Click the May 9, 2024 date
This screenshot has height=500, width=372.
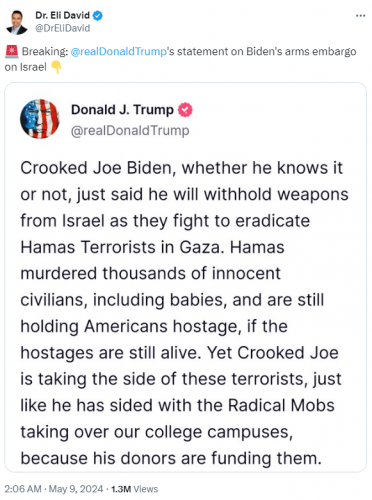click(76, 489)
